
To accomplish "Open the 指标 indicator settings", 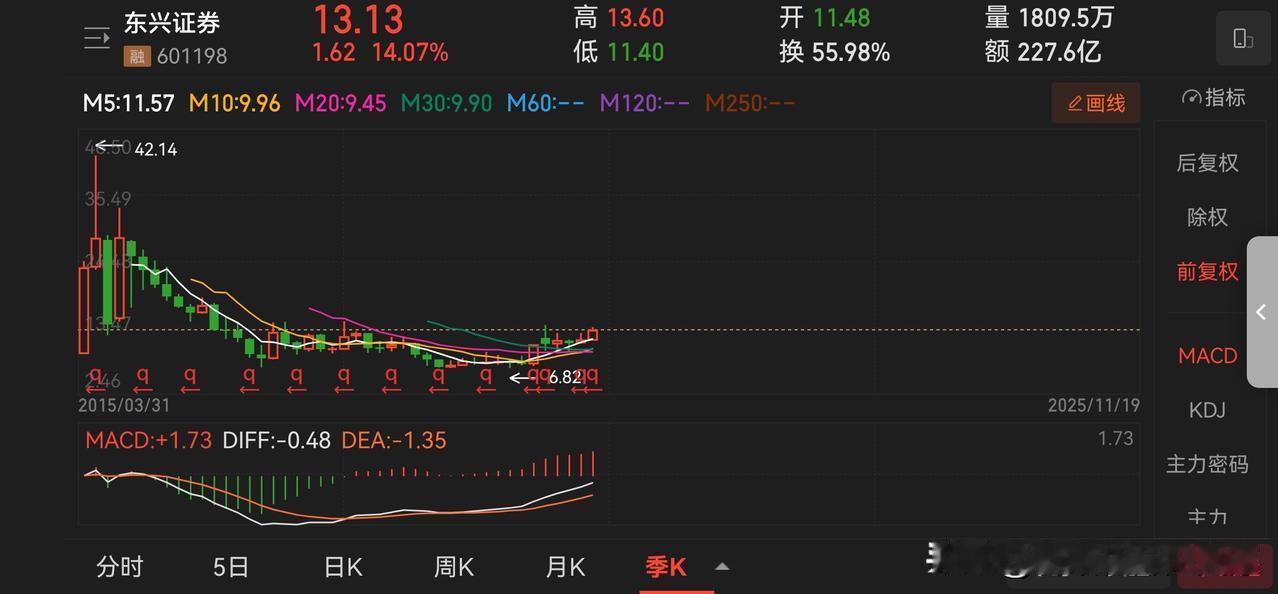I will coord(1213,97).
